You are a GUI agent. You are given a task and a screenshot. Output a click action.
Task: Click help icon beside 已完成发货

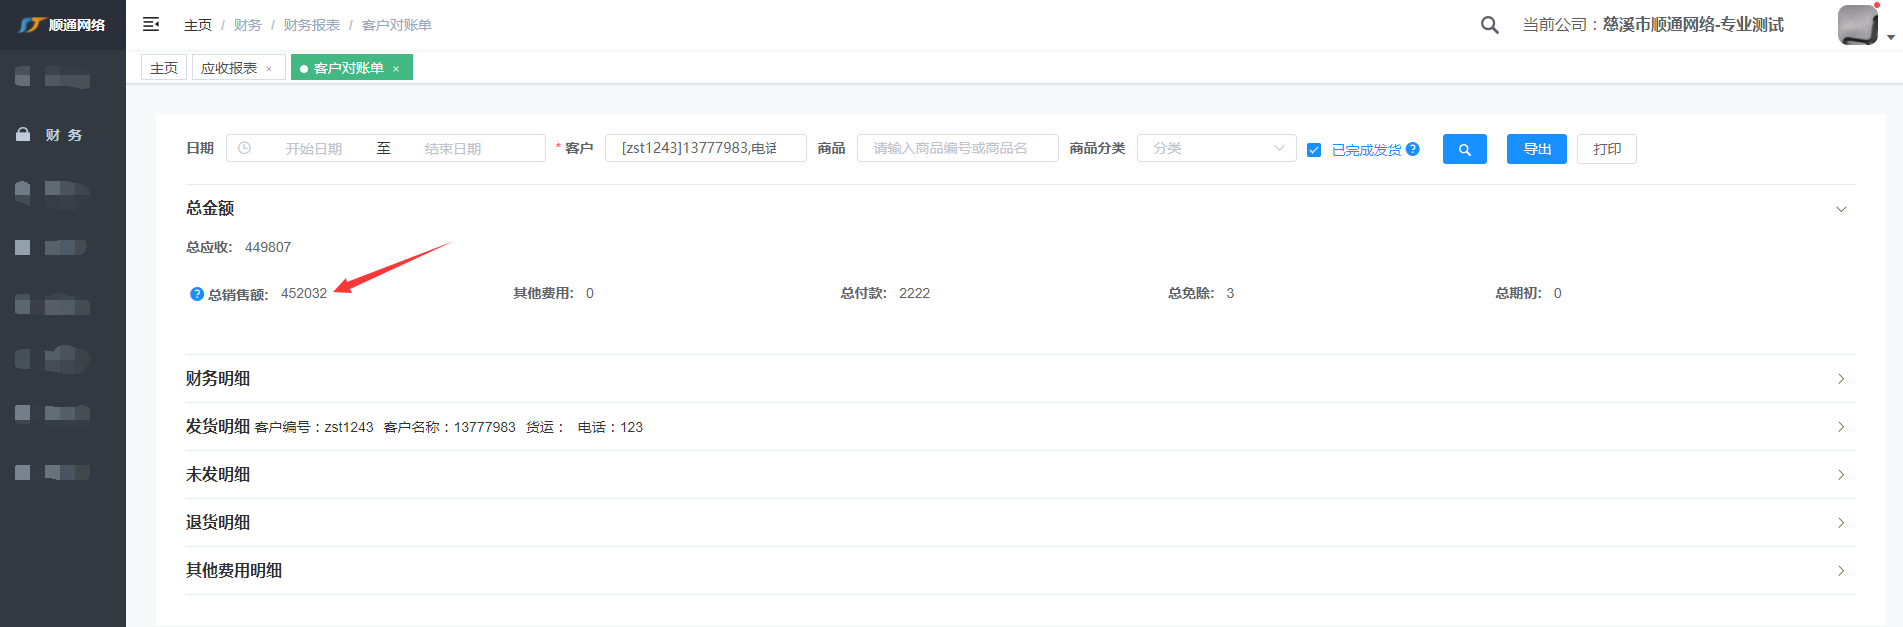[1413, 149]
